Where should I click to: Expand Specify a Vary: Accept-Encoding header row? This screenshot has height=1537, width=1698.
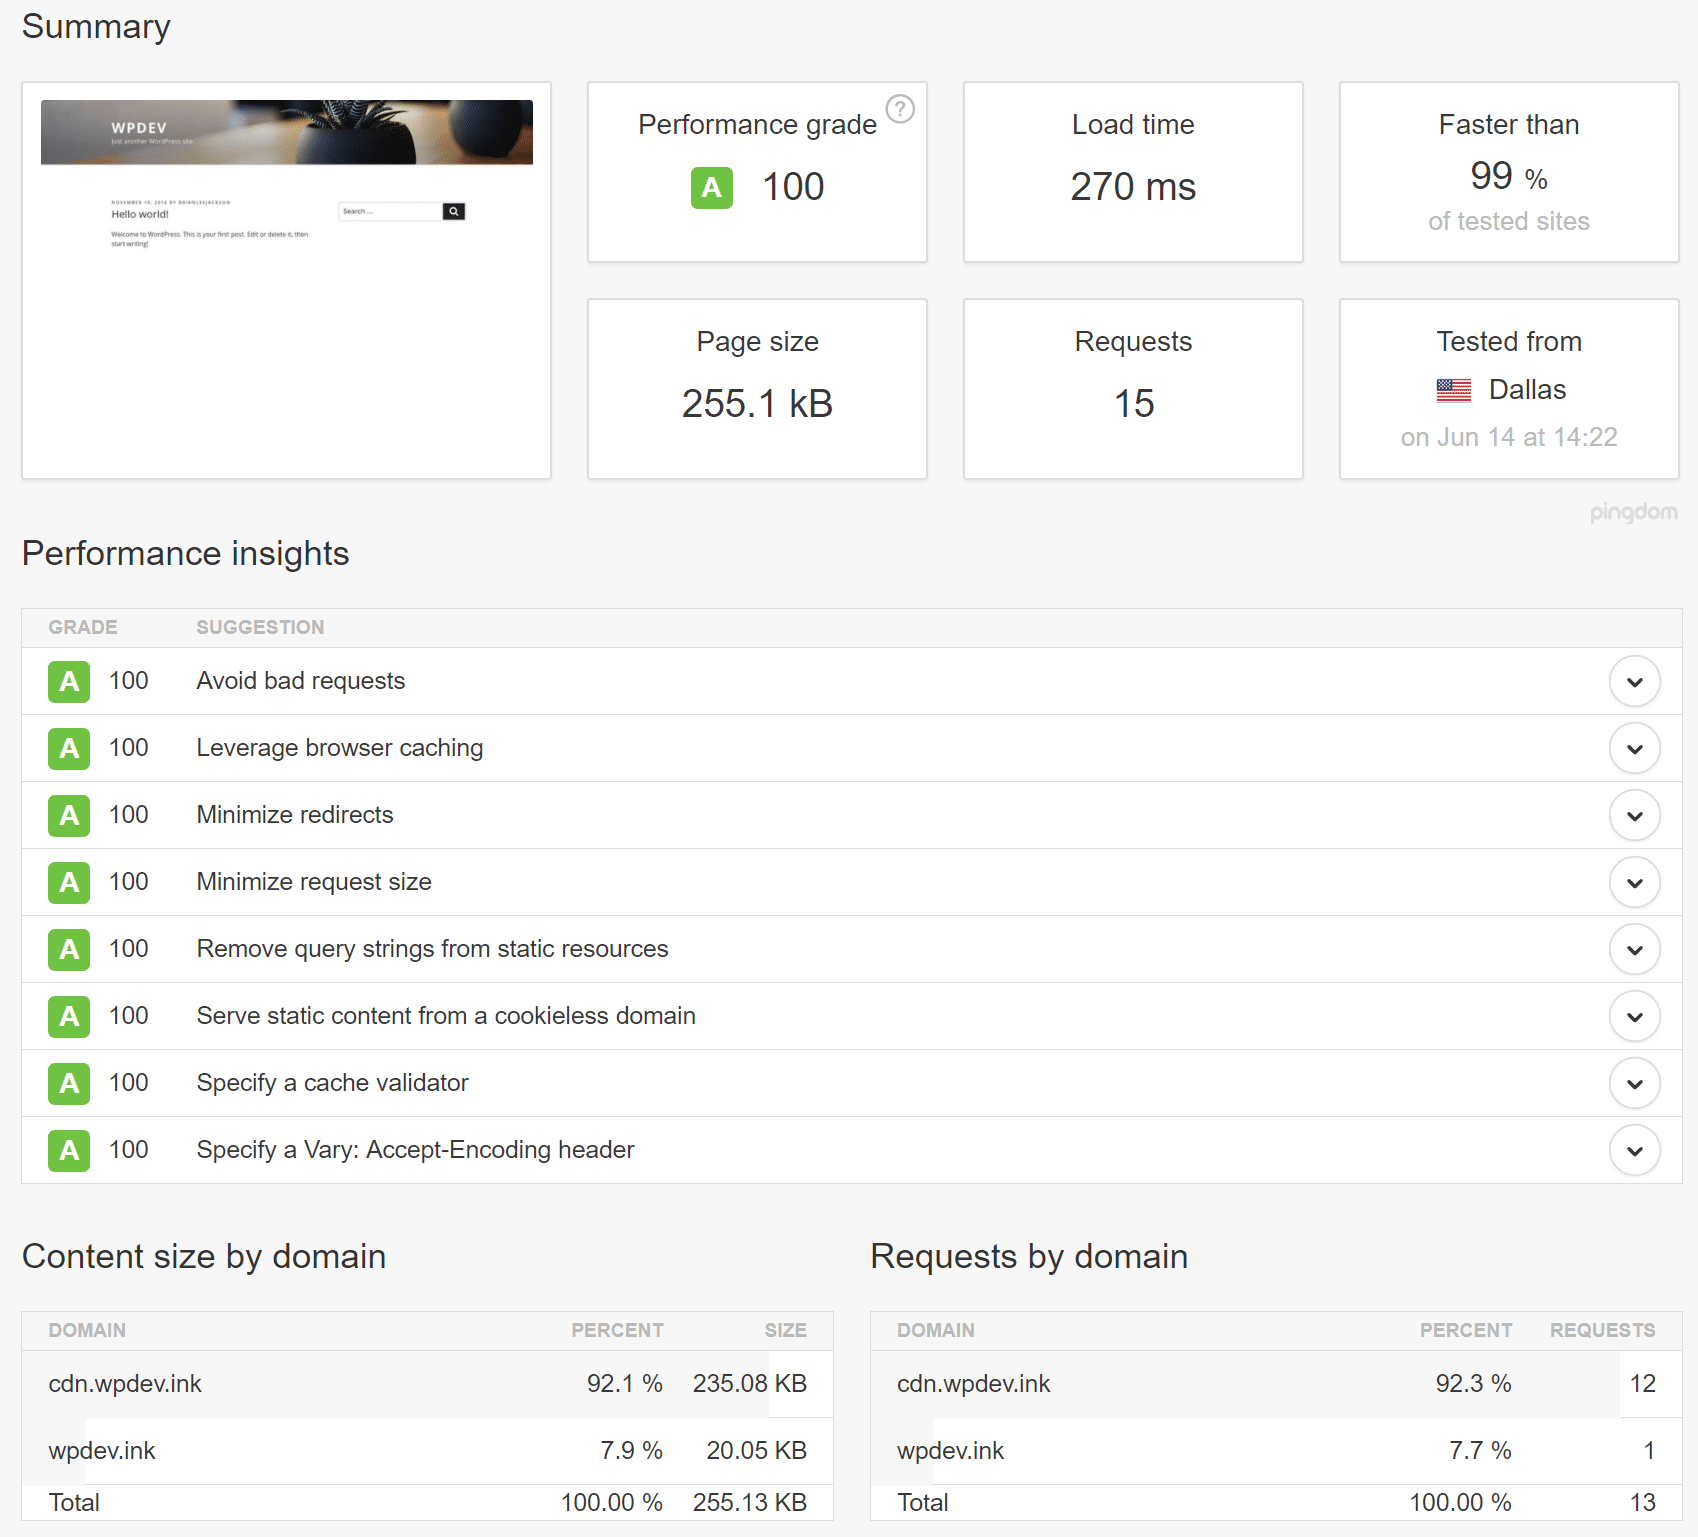tap(1635, 1150)
